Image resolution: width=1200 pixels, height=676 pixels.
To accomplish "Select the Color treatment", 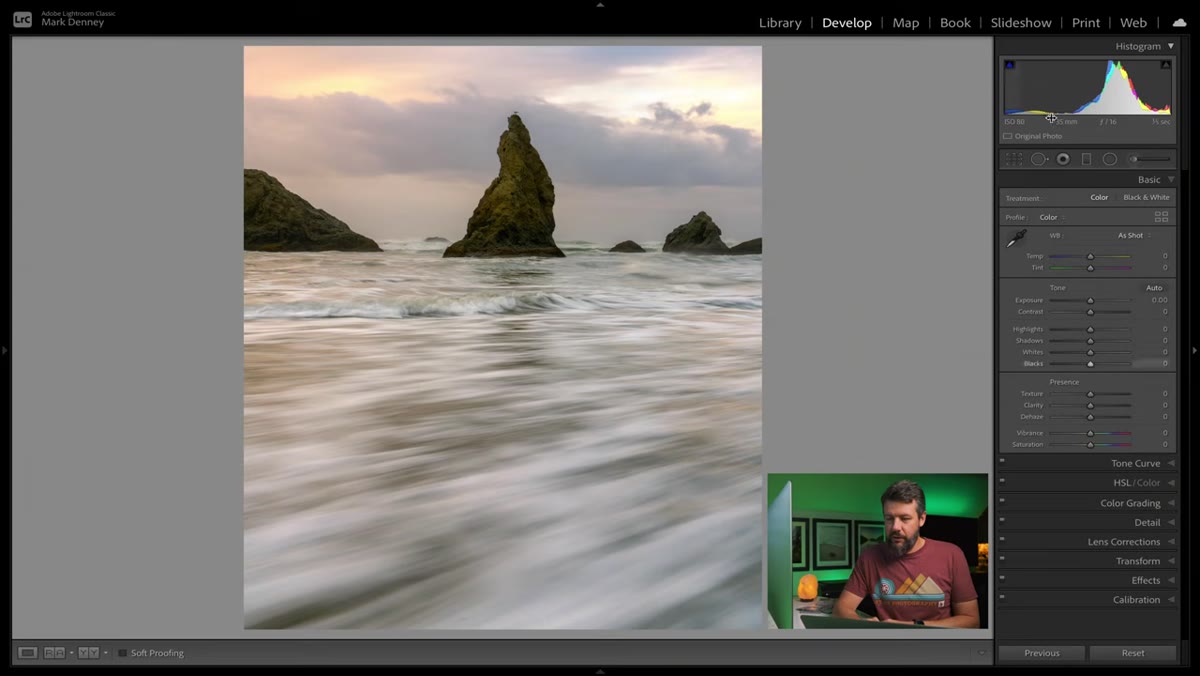I will (1099, 198).
